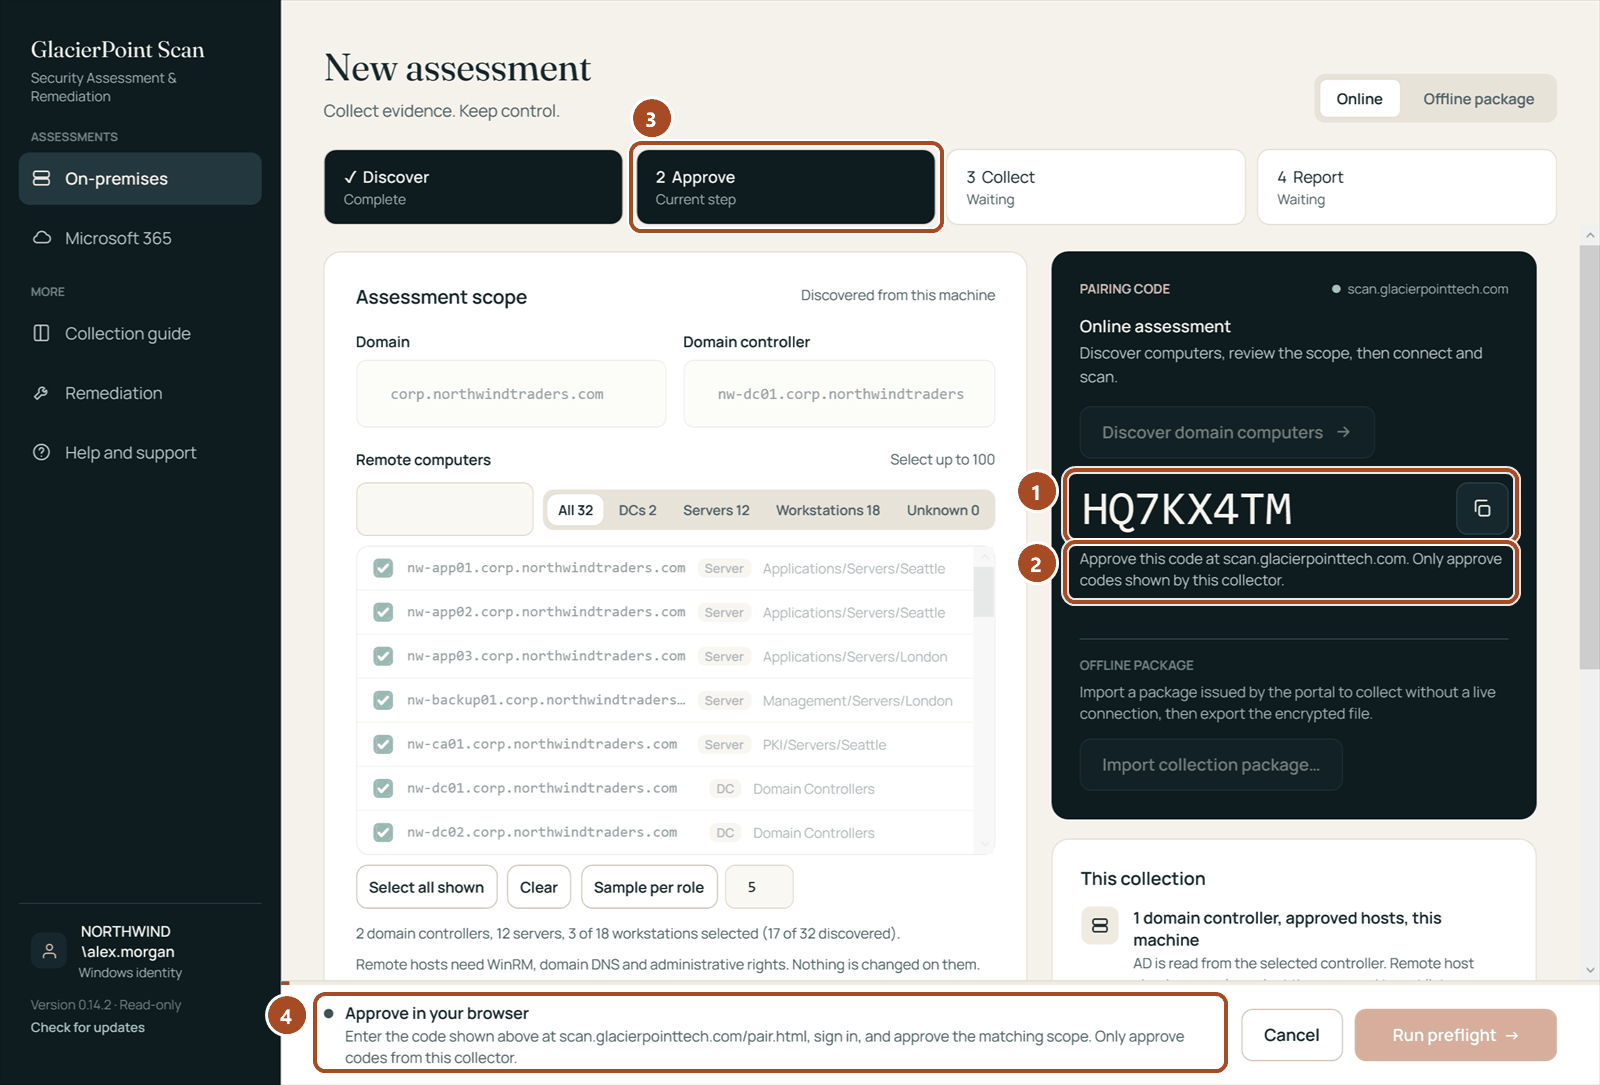Image resolution: width=1600 pixels, height=1085 pixels.
Task: Copy the pairing code with the copy icon
Action: [x=1482, y=508]
